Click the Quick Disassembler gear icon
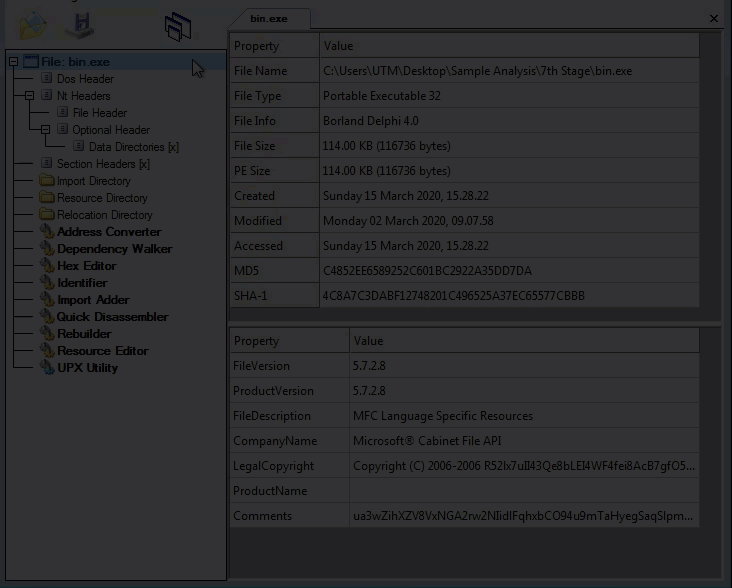The image size is (732, 588). pos(47,316)
